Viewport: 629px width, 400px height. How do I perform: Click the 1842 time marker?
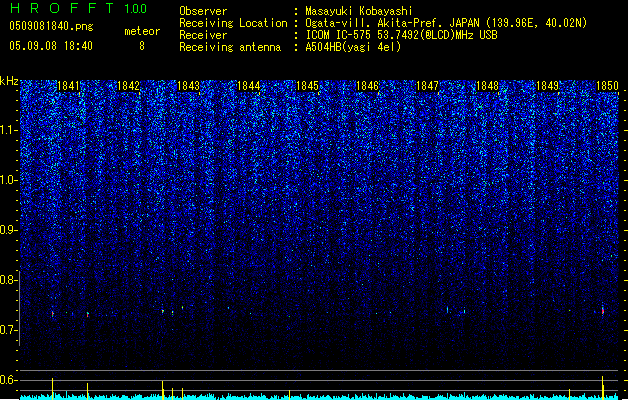point(128,86)
